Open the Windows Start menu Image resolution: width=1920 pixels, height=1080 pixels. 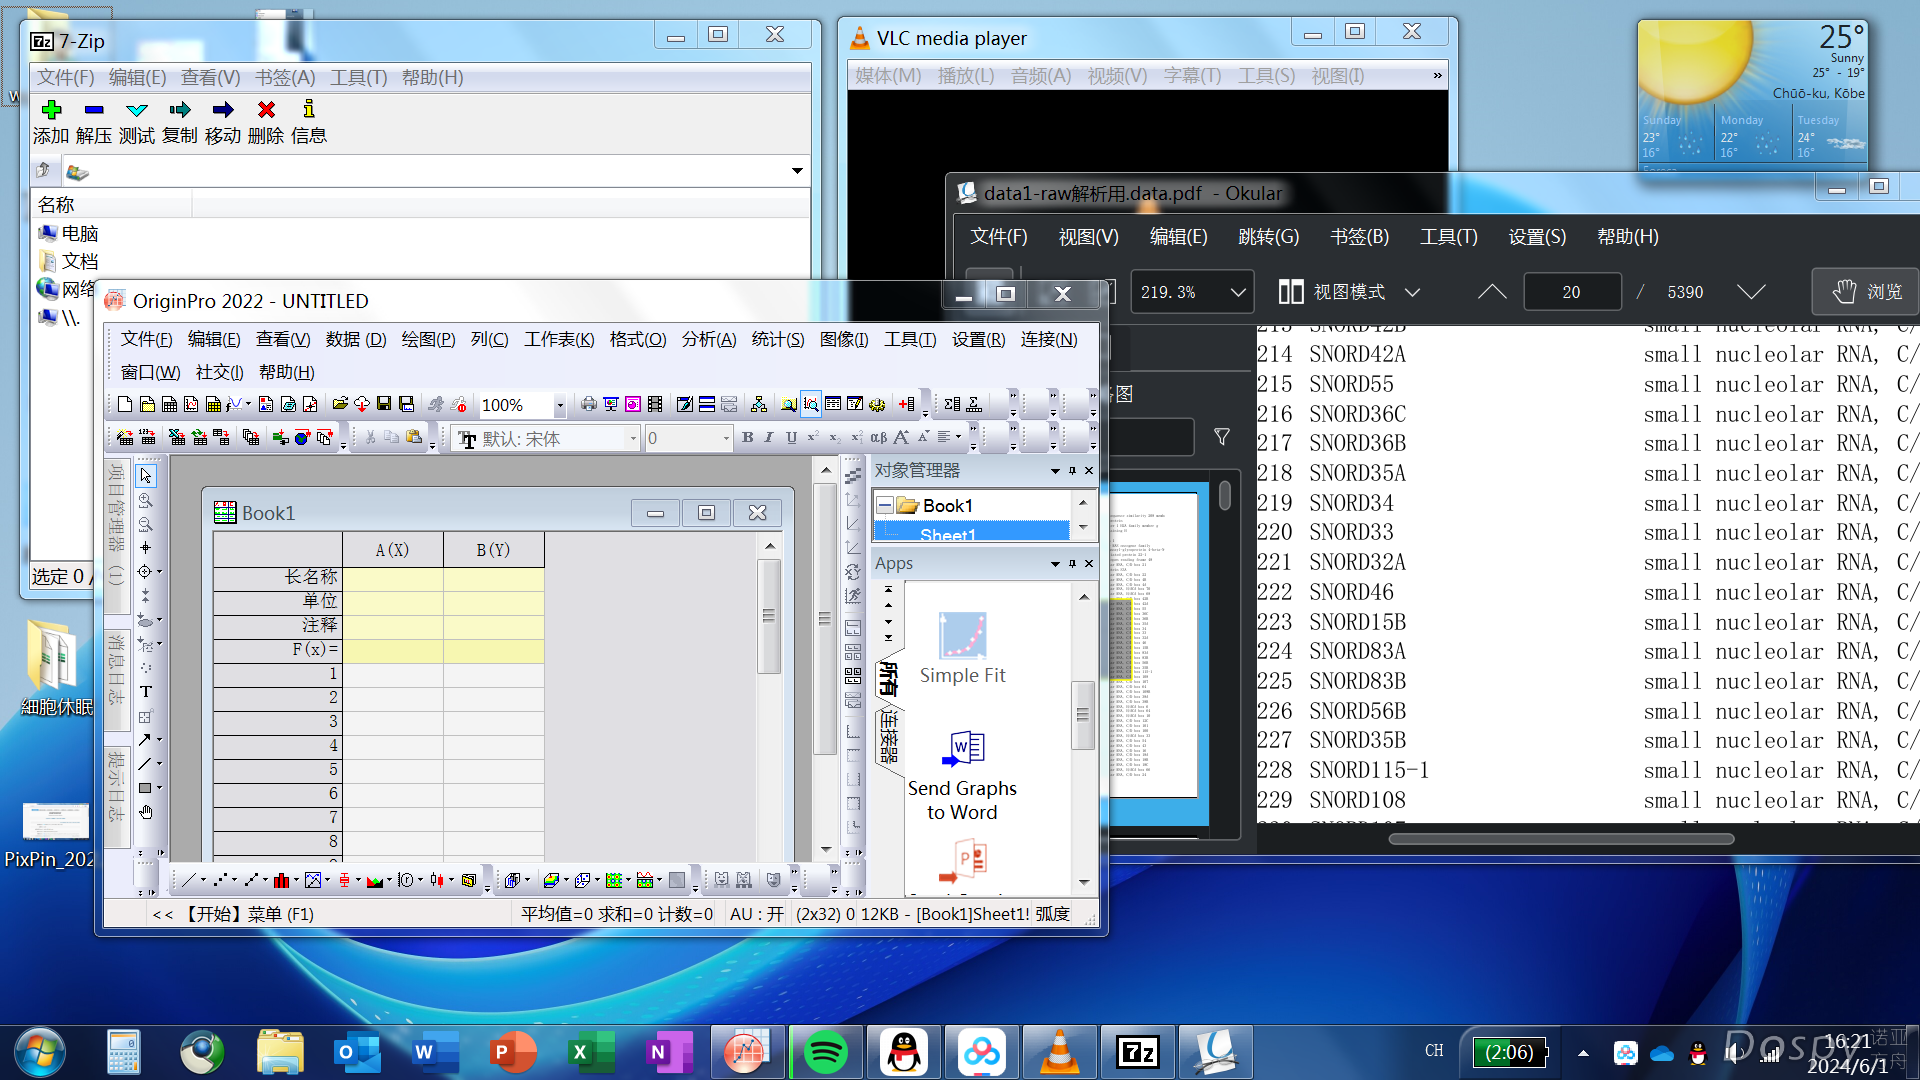coord(40,1052)
